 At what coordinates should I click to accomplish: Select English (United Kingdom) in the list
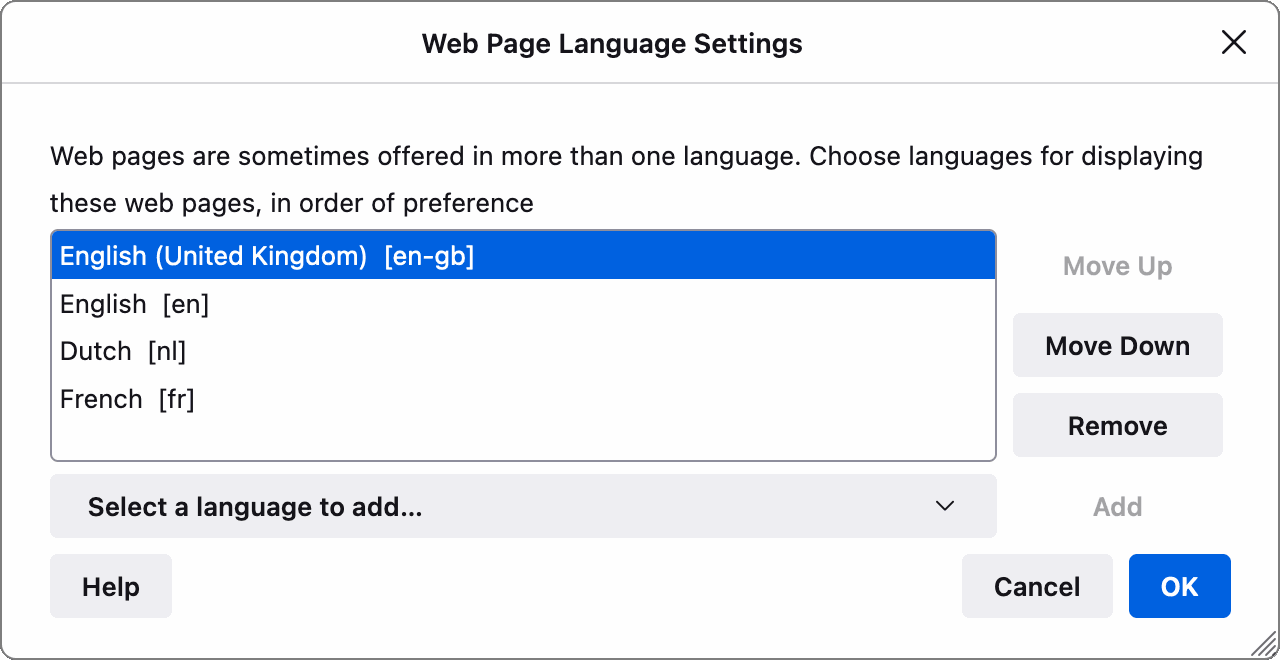(267, 256)
